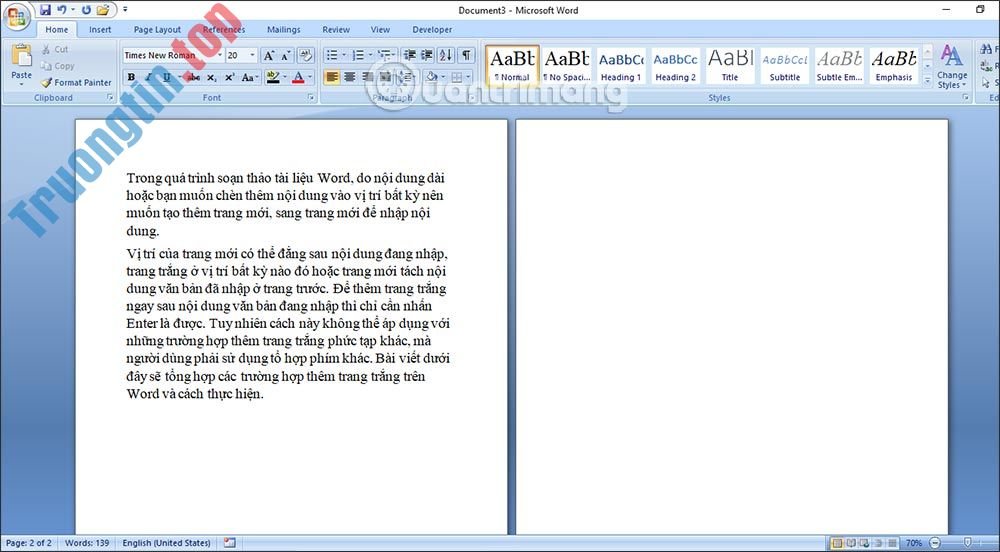Apply the Heading 1 style
Image resolution: width=1000 pixels, height=552 pixels.
(621, 65)
